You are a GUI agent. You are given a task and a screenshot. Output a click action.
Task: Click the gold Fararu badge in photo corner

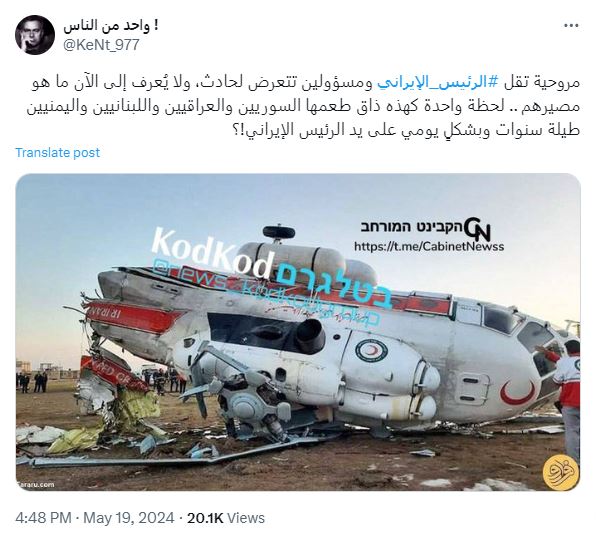click(560, 472)
